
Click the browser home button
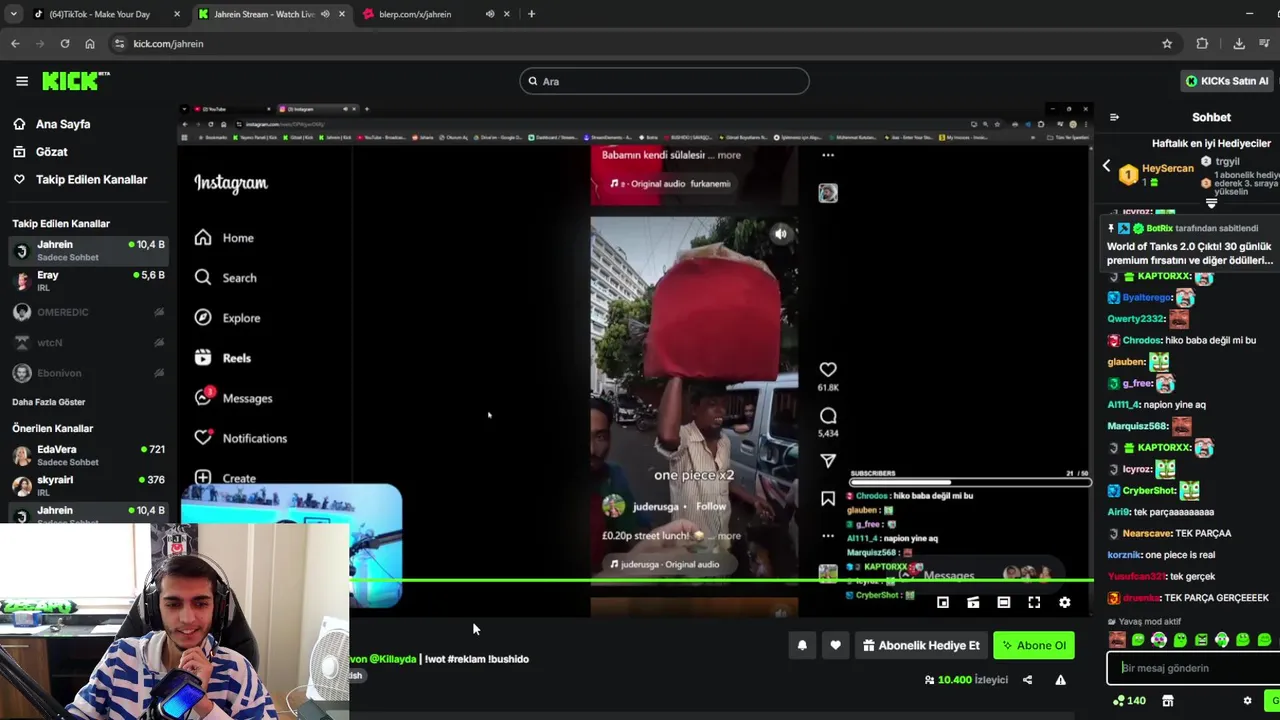[x=90, y=44]
